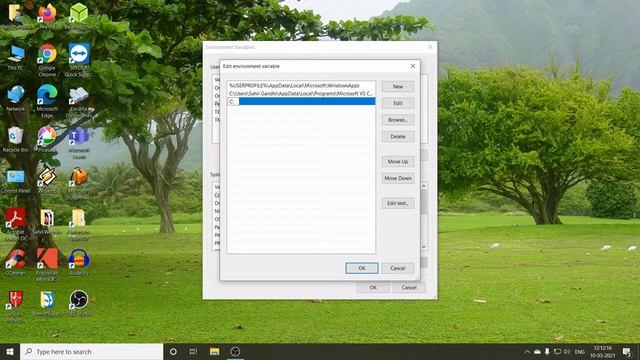Open the OneDrive cloud tray icon

[538, 351]
